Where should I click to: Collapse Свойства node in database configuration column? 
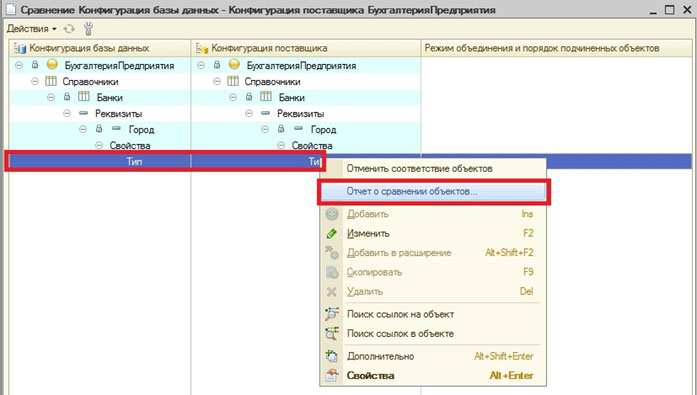99,145
